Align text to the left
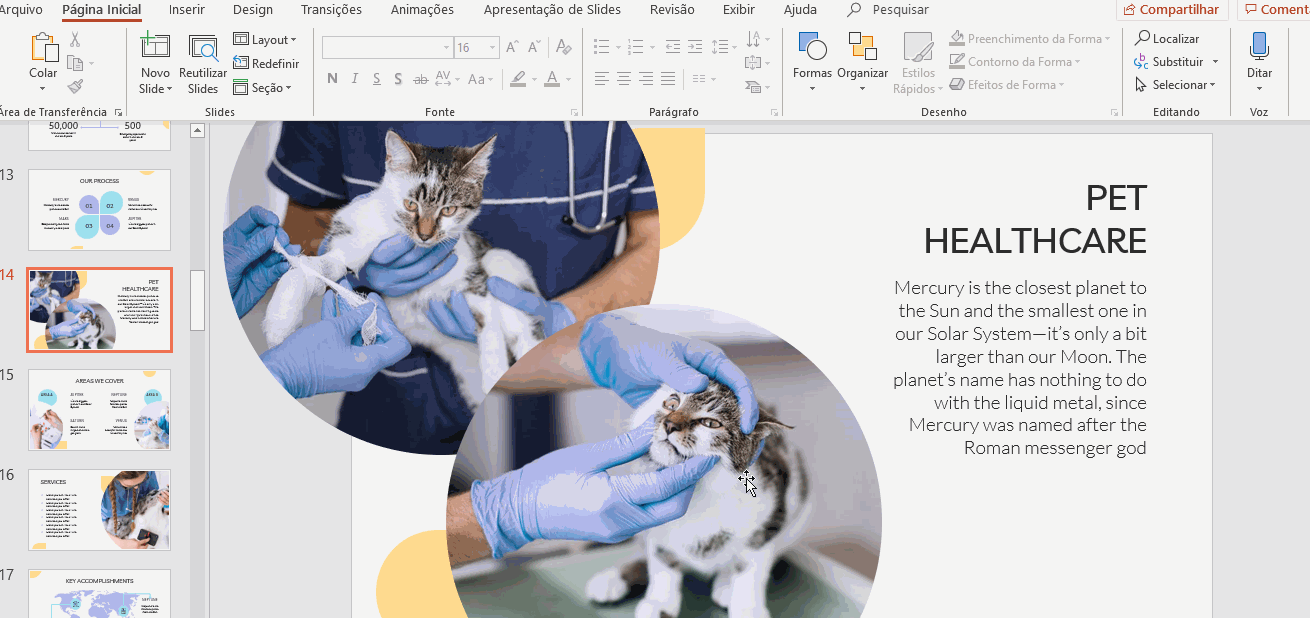Screen dimensions: 1310x618 [x=602, y=79]
